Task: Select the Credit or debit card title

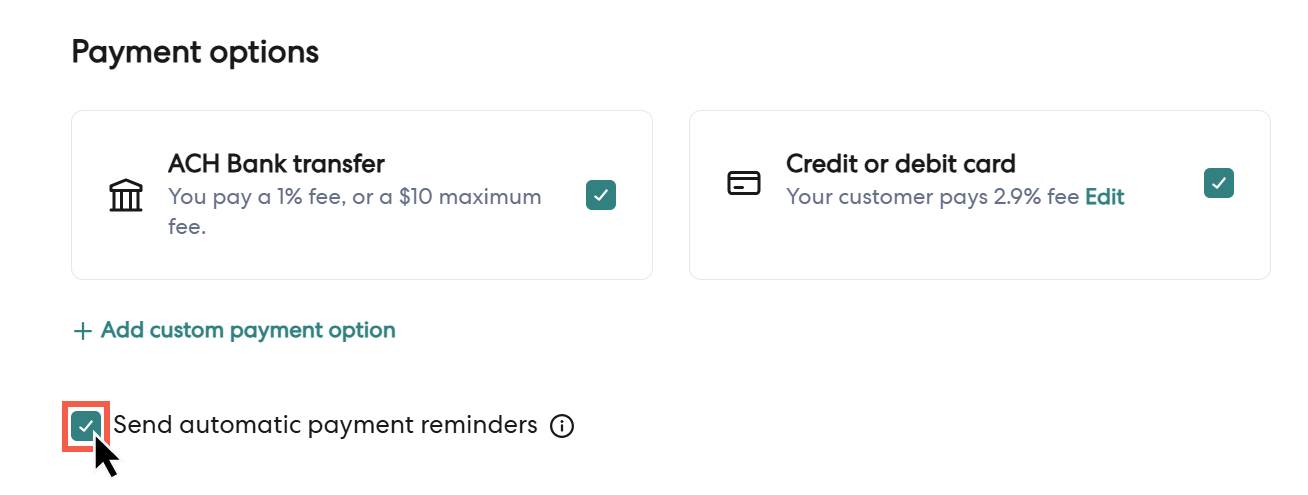Action: click(900, 164)
